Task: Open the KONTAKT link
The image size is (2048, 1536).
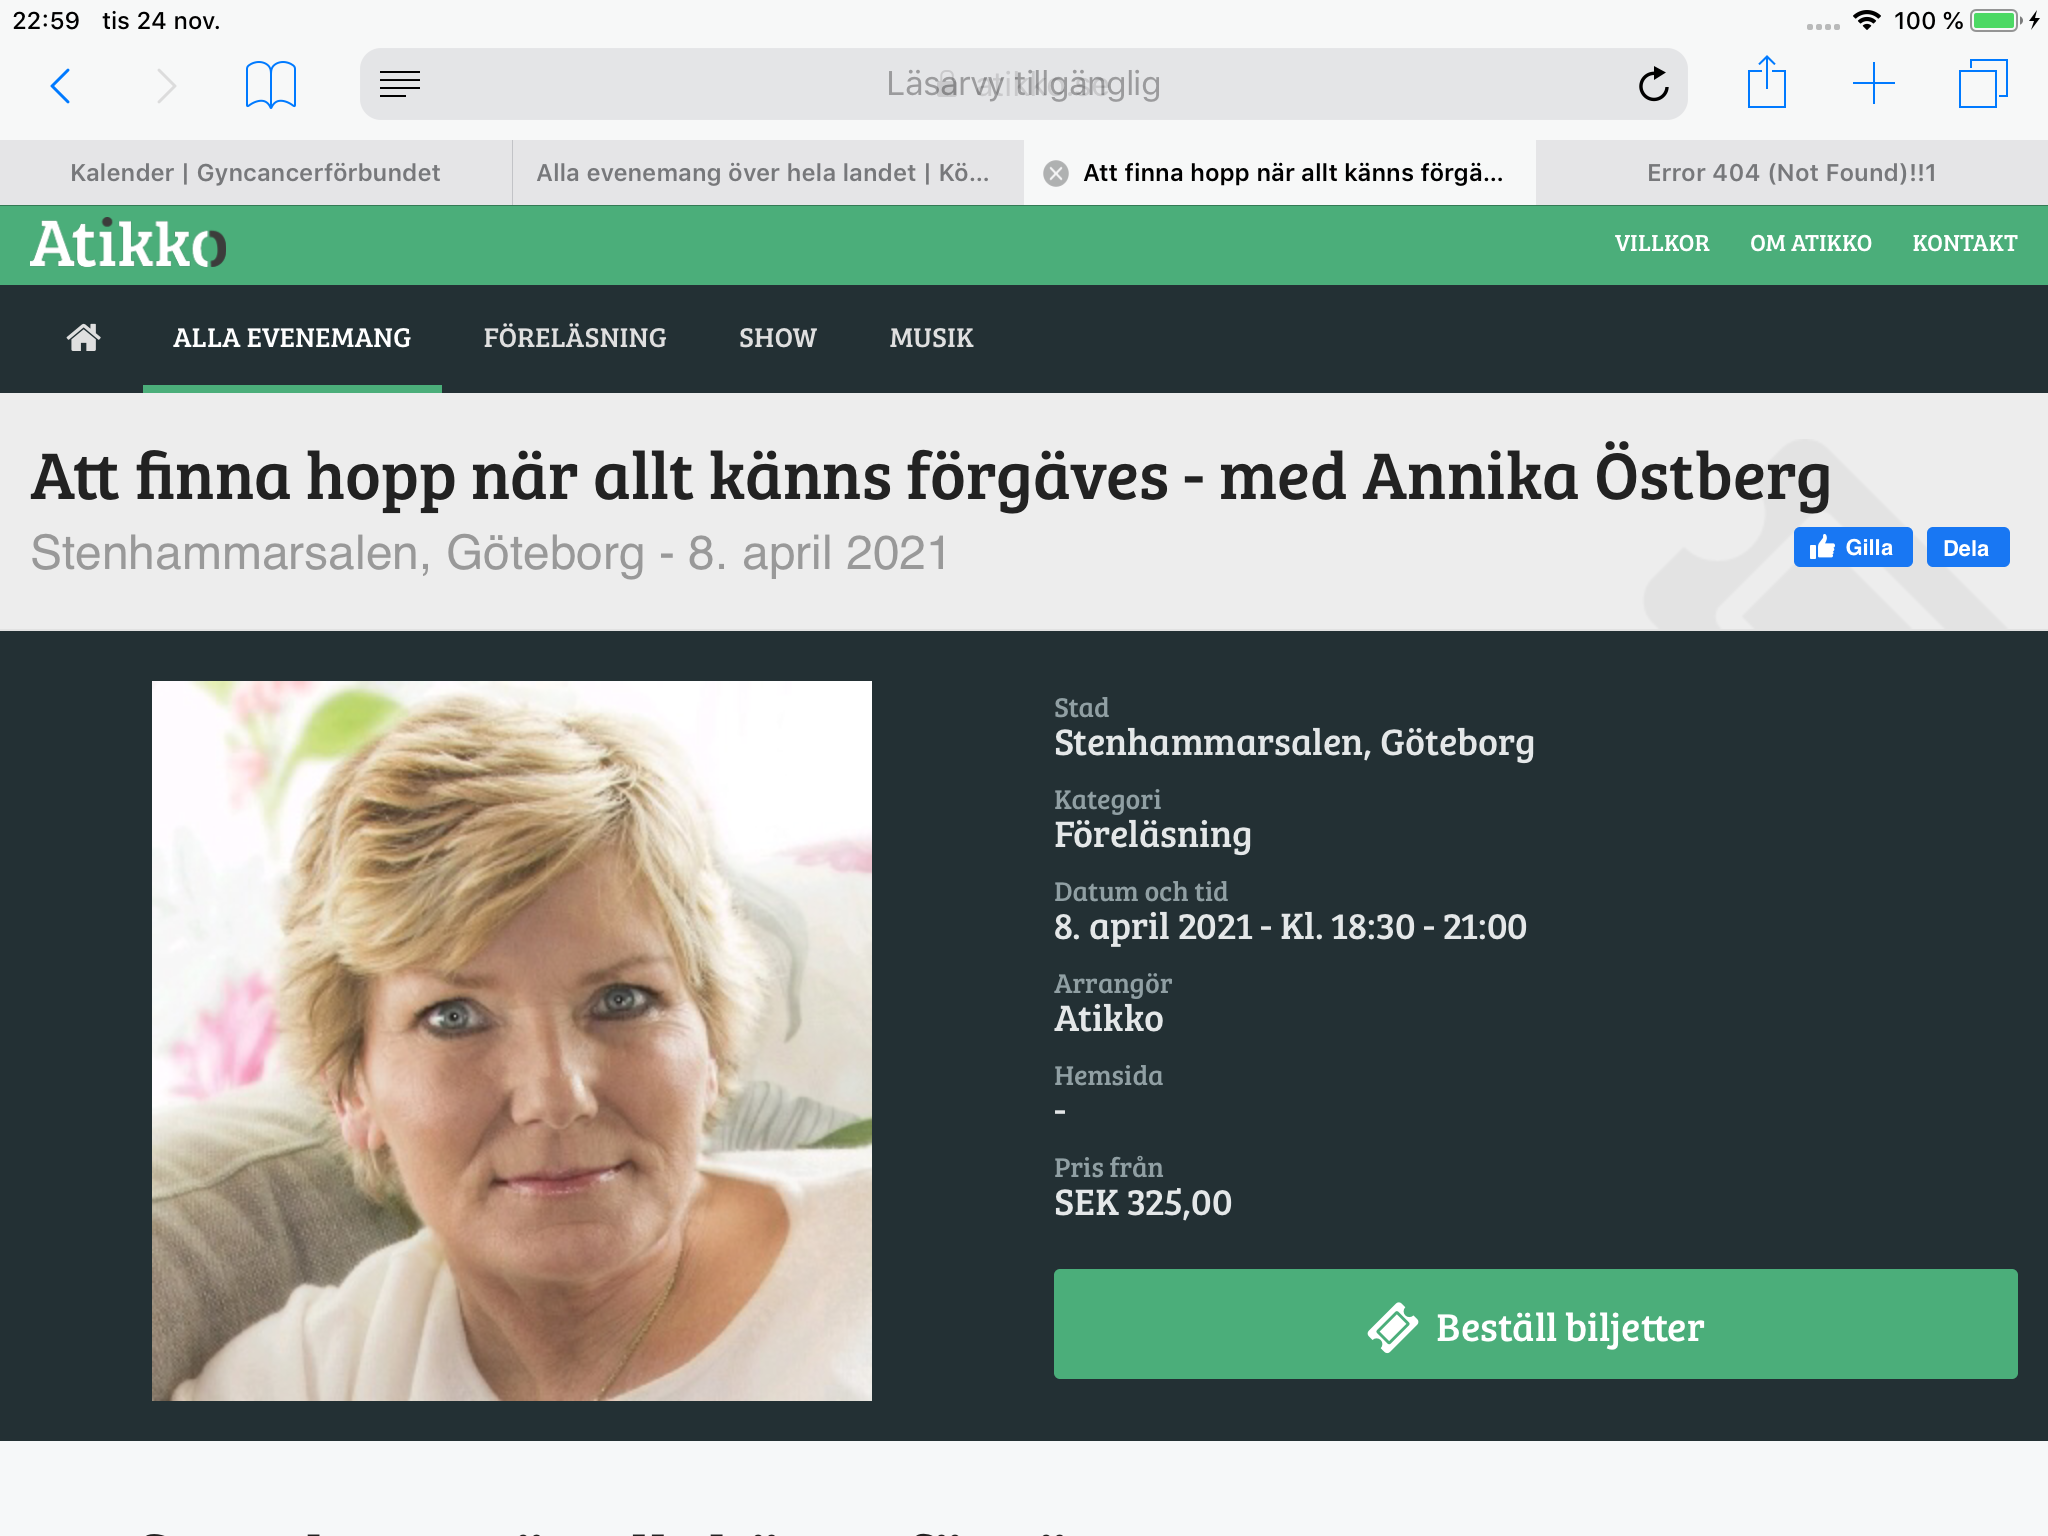Action: (1964, 243)
